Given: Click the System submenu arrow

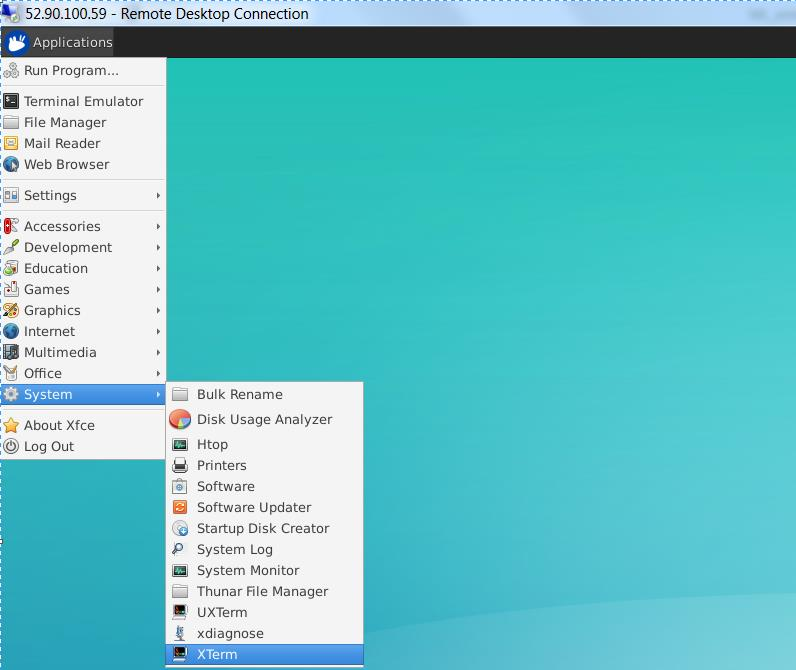Looking at the screenshot, I should [x=158, y=394].
